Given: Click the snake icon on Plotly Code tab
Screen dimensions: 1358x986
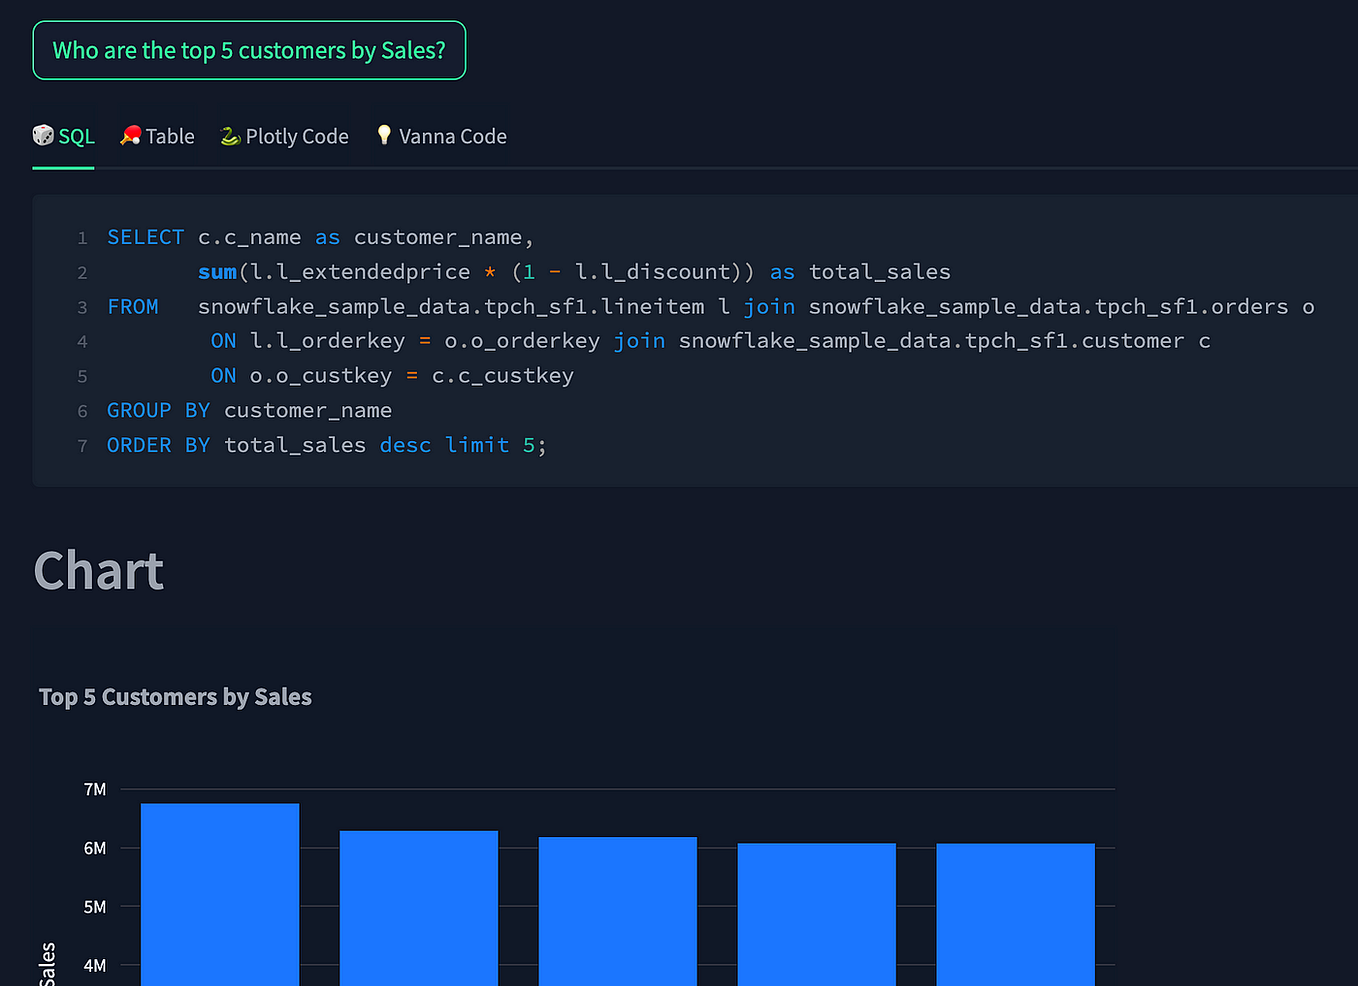Looking at the screenshot, I should click(228, 135).
